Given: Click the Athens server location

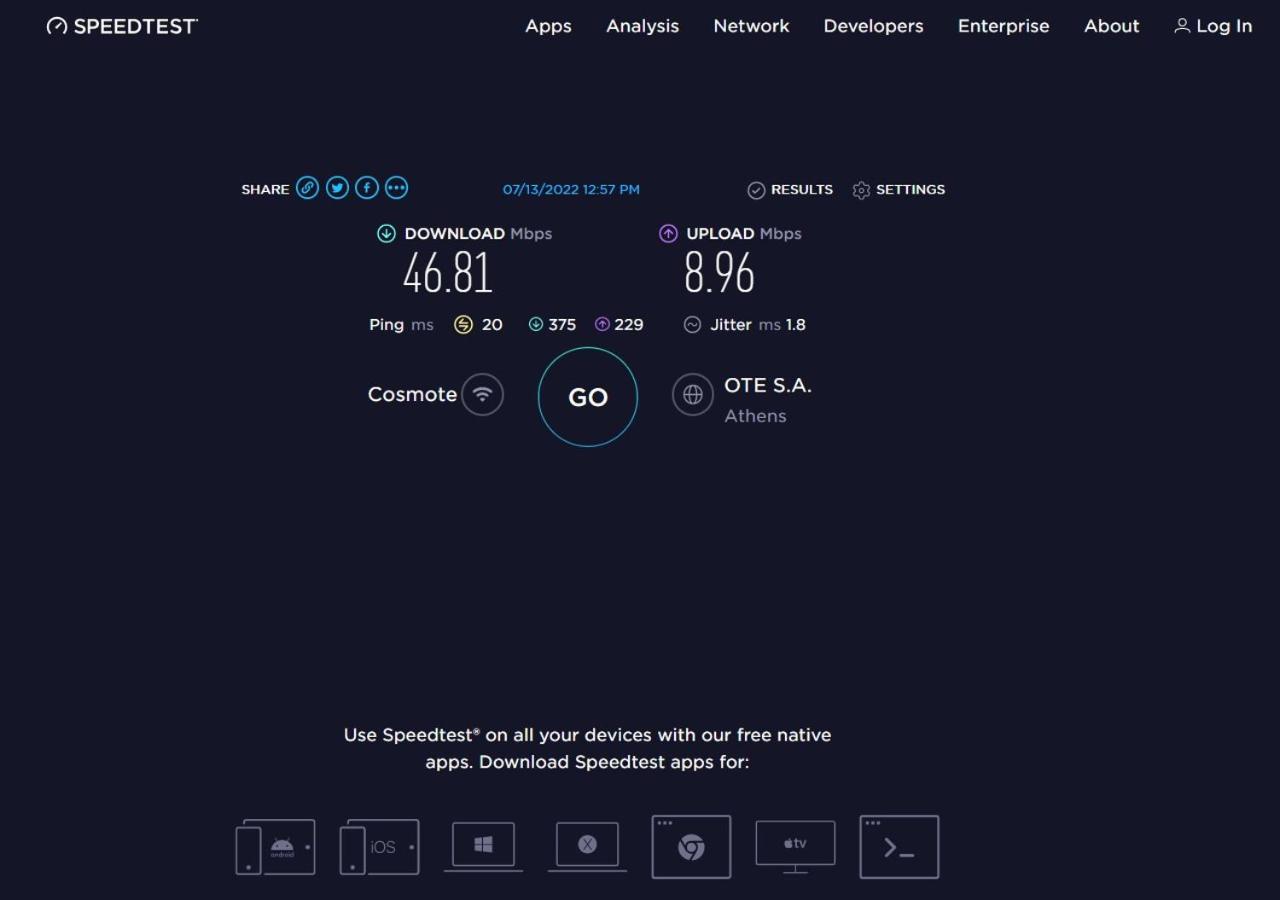Looking at the screenshot, I should (755, 416).
